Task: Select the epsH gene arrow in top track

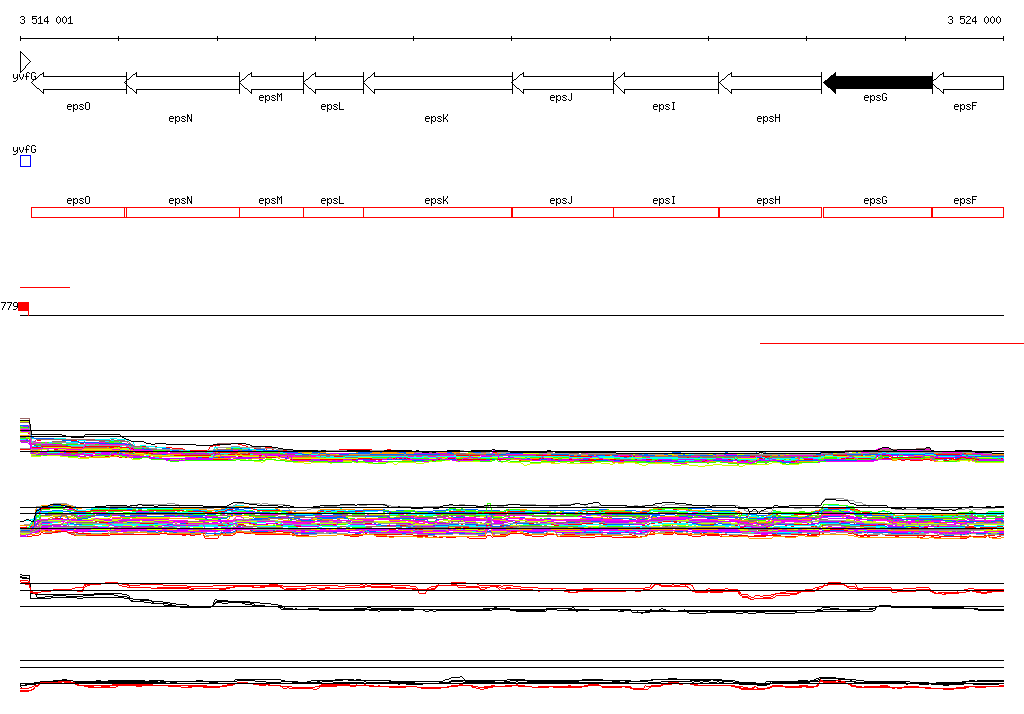Action: click(x=770, y=83)
